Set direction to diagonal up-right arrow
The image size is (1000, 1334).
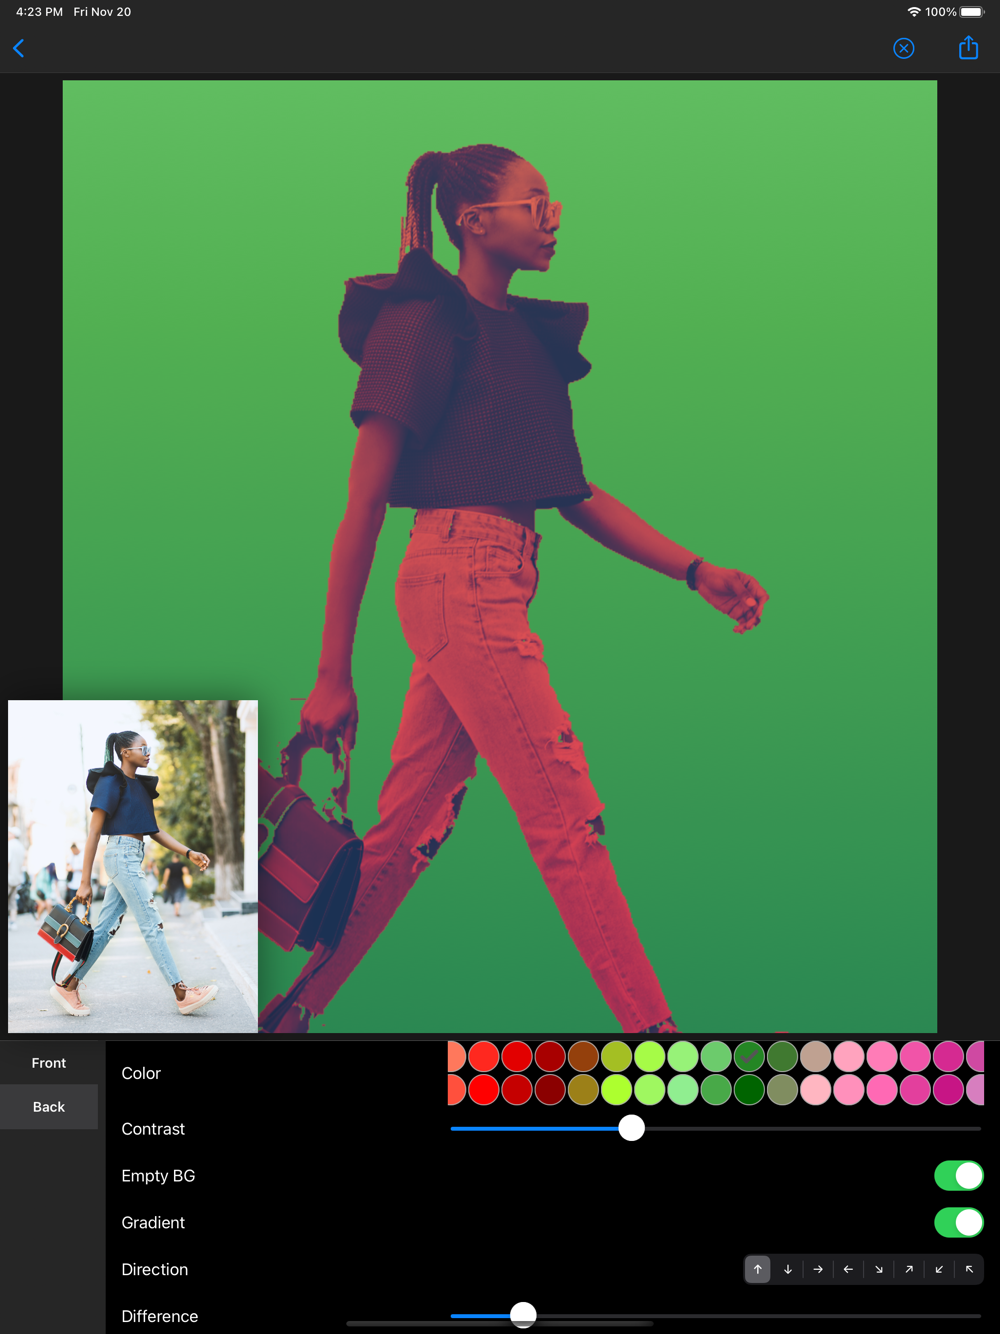coord(909,1269)
